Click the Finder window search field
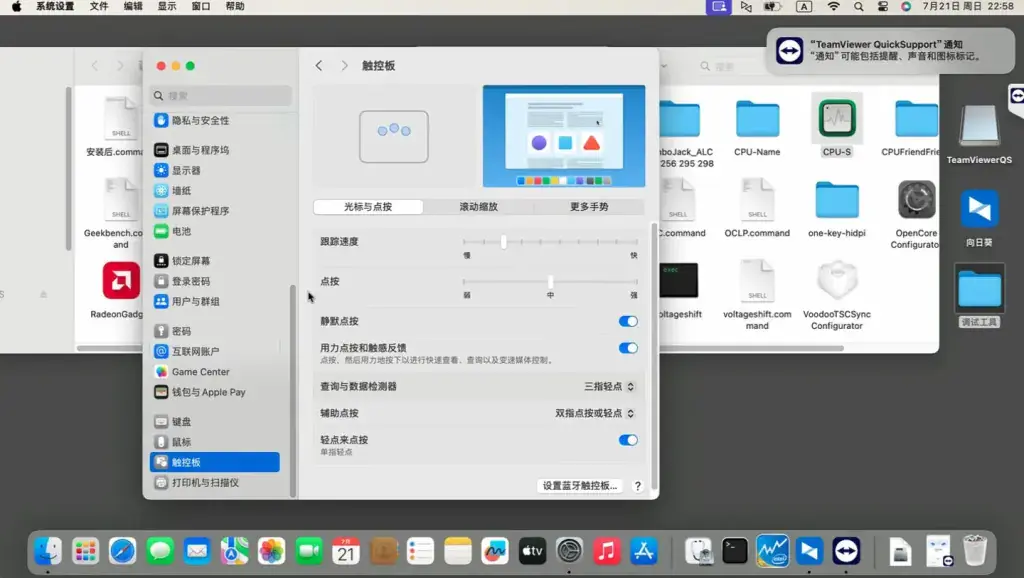 coord(731,66)
